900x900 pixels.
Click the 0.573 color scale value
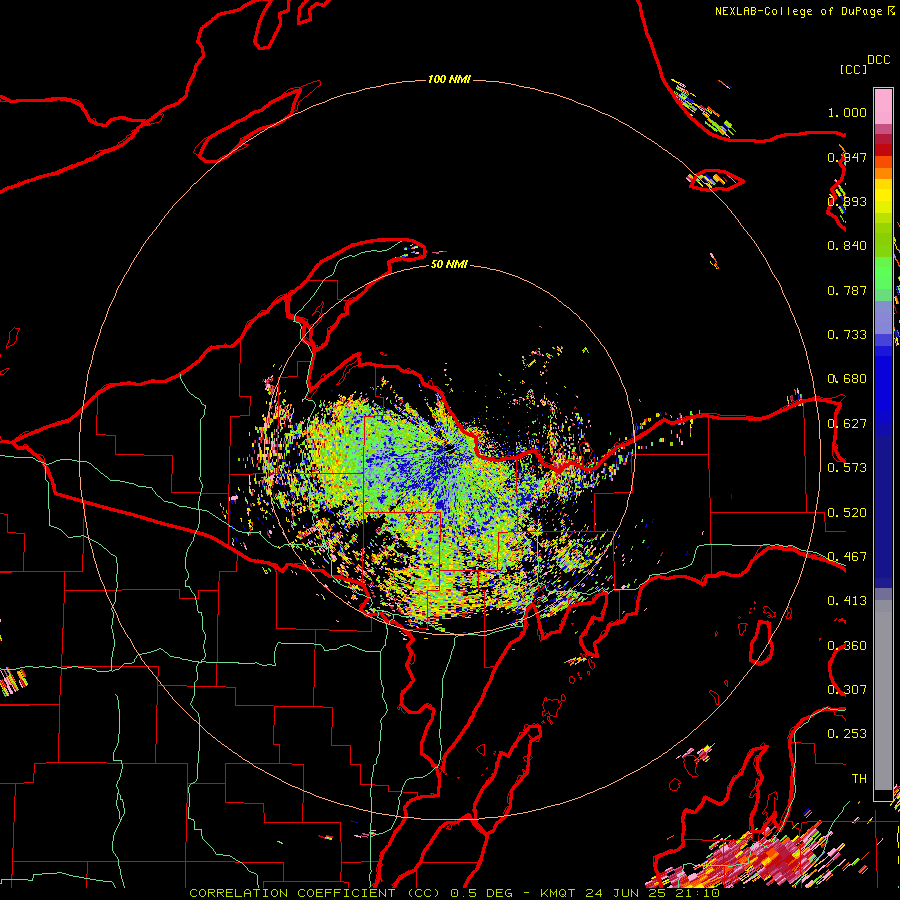tap(847, 468)
